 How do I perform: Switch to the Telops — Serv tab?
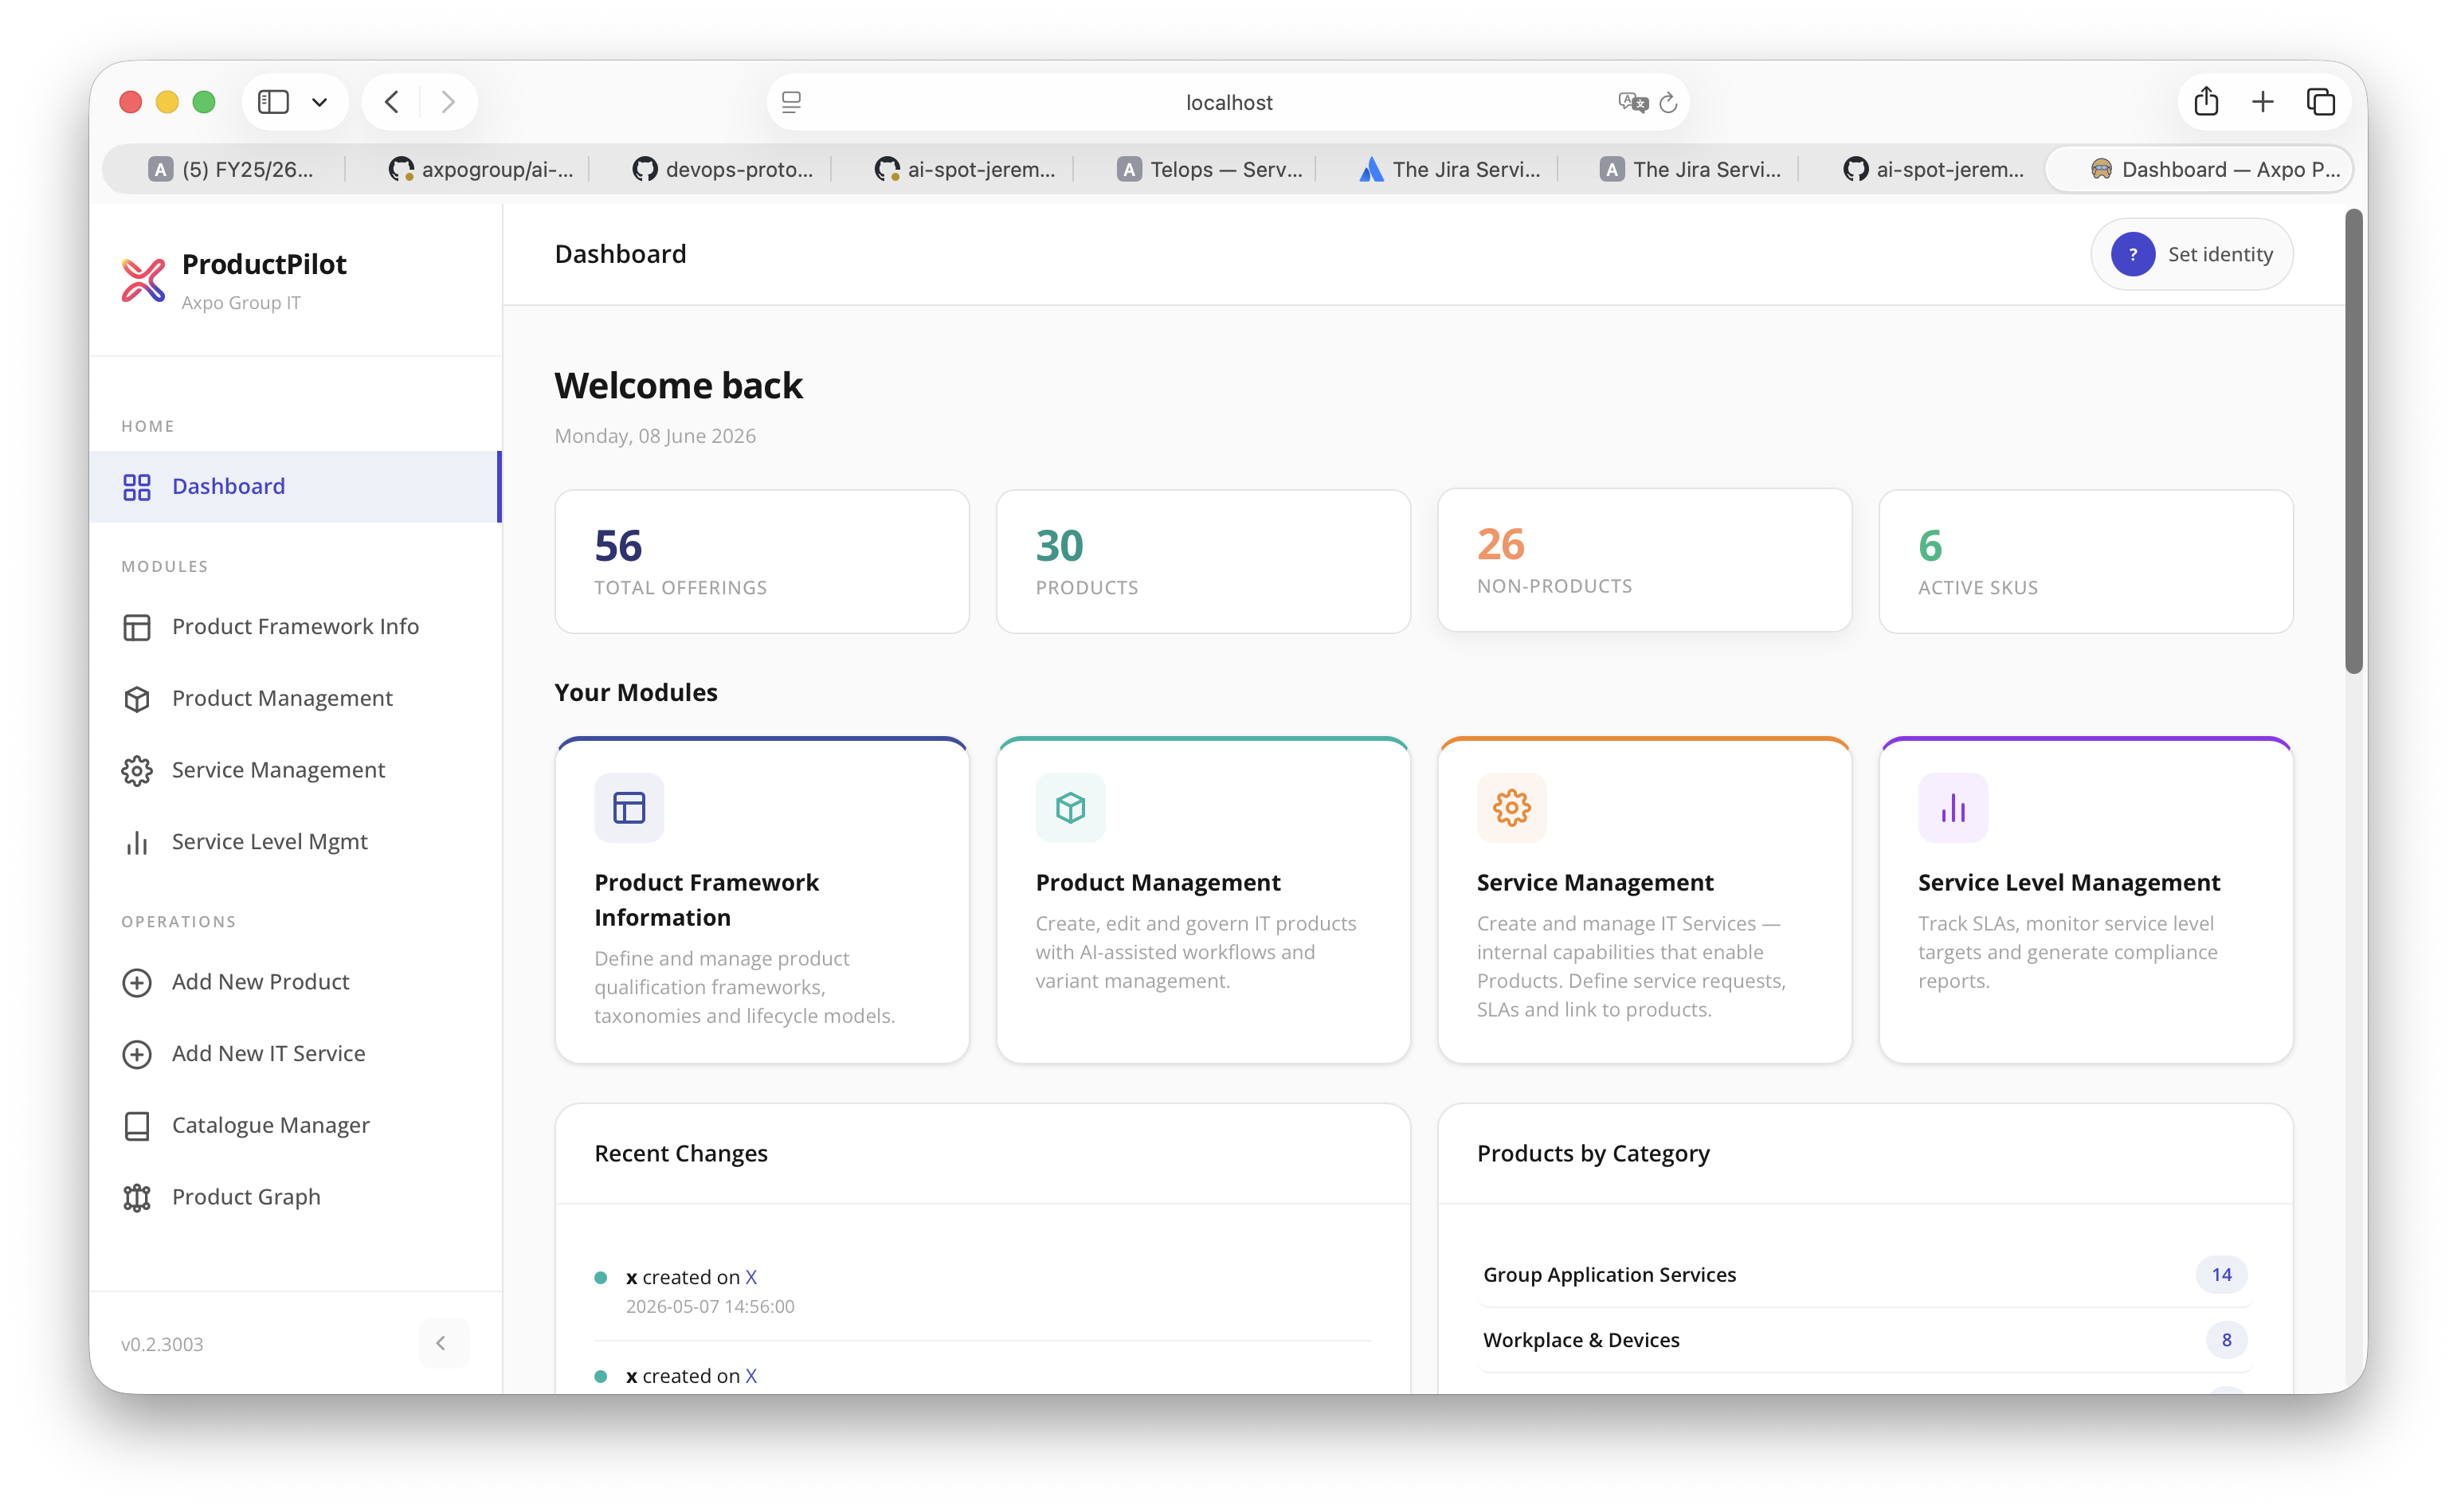coord(1209,169)
